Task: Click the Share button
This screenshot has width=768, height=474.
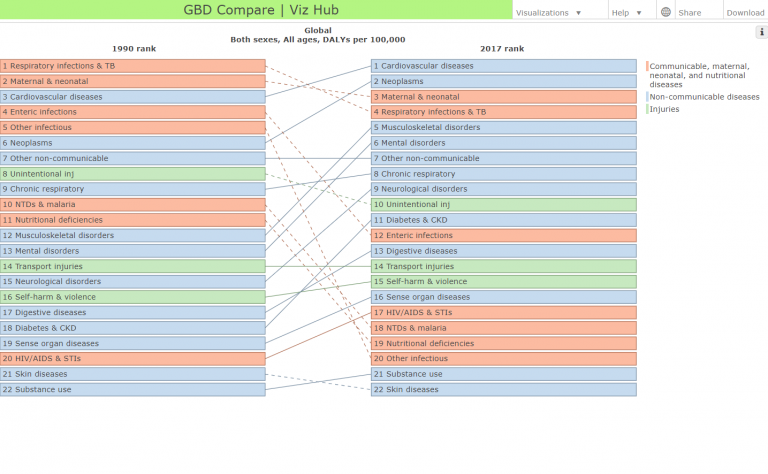Action: click(690, 13)
